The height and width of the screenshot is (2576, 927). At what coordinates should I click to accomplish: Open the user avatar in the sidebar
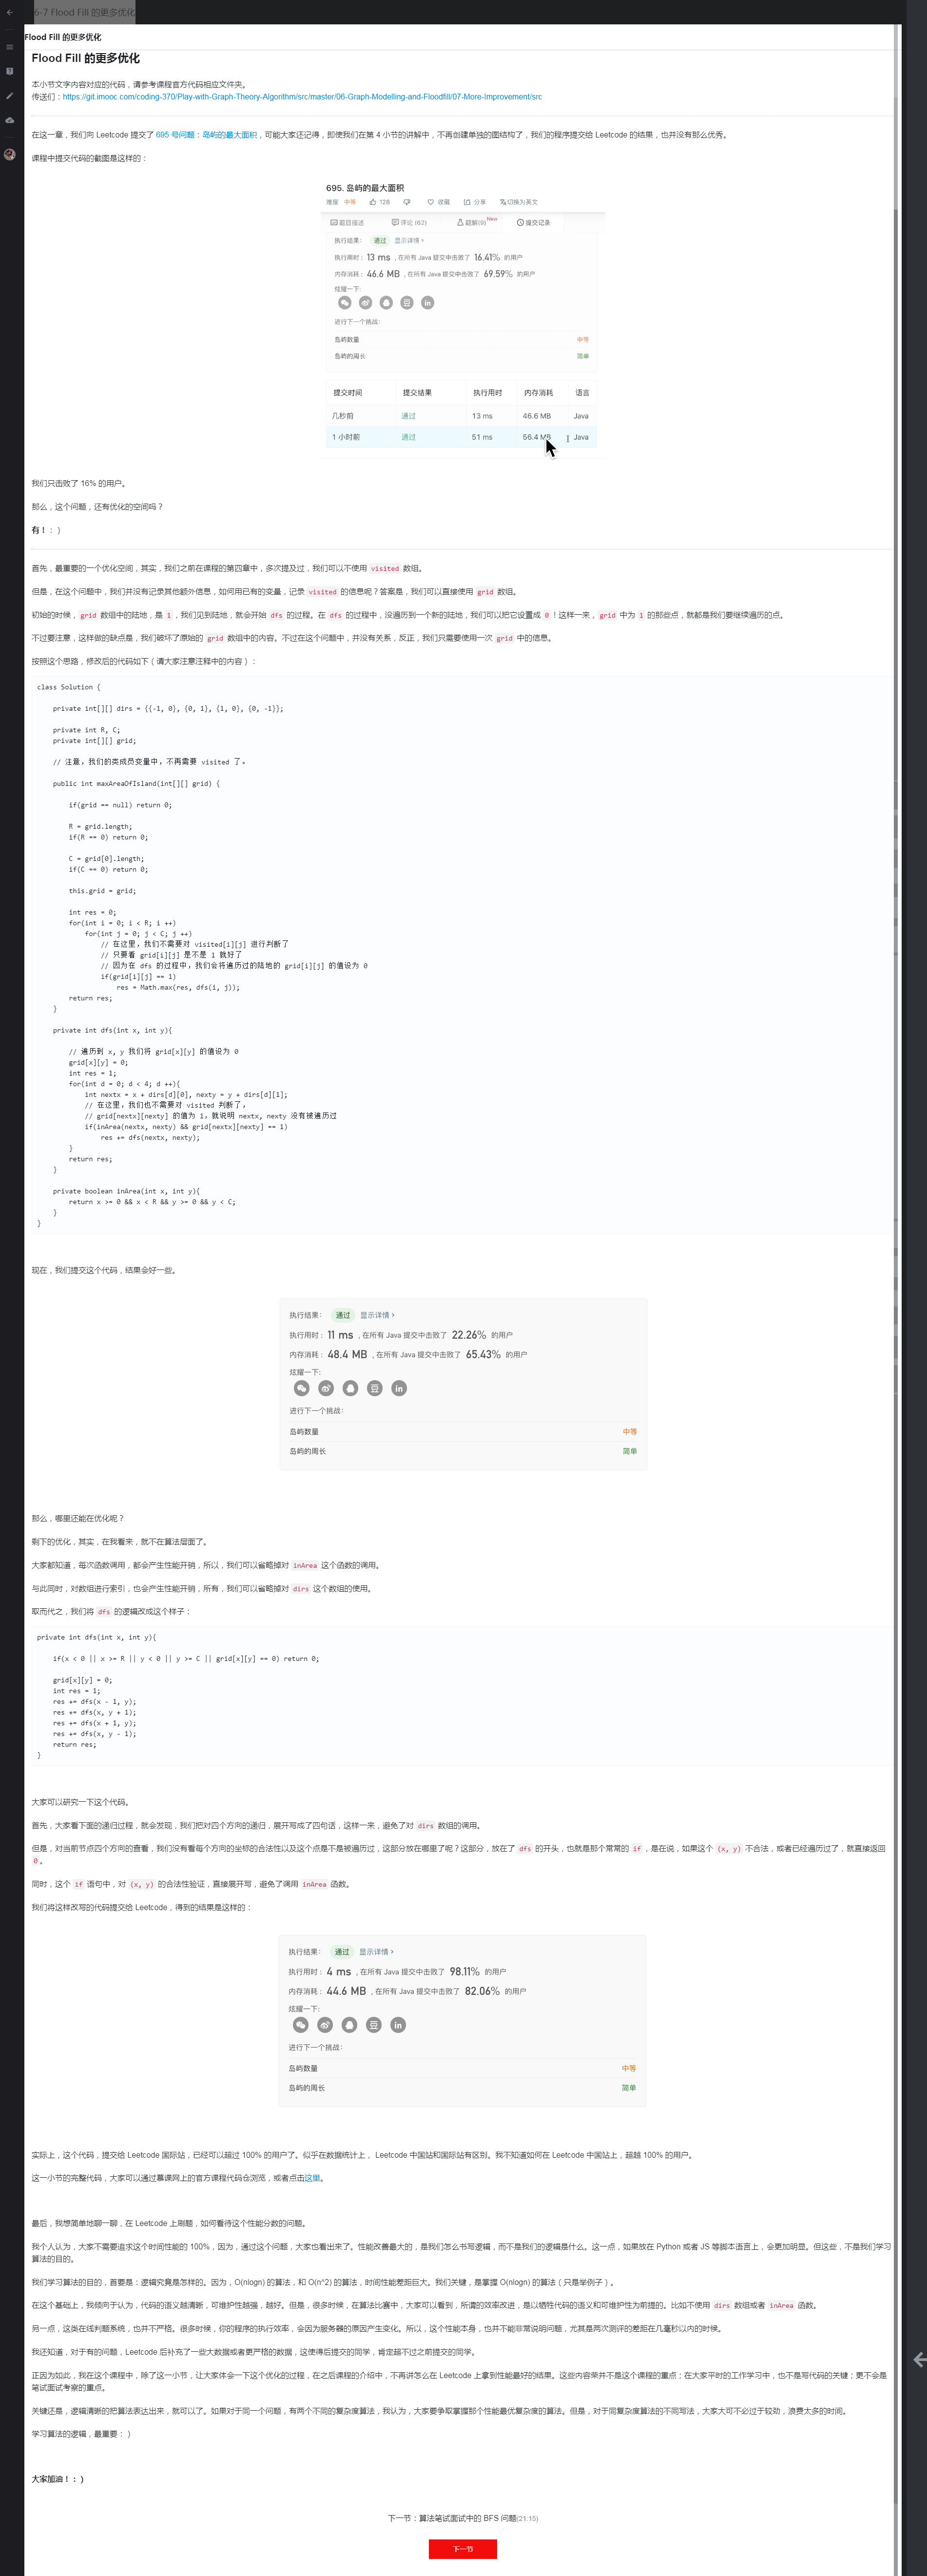pos(9,154)
